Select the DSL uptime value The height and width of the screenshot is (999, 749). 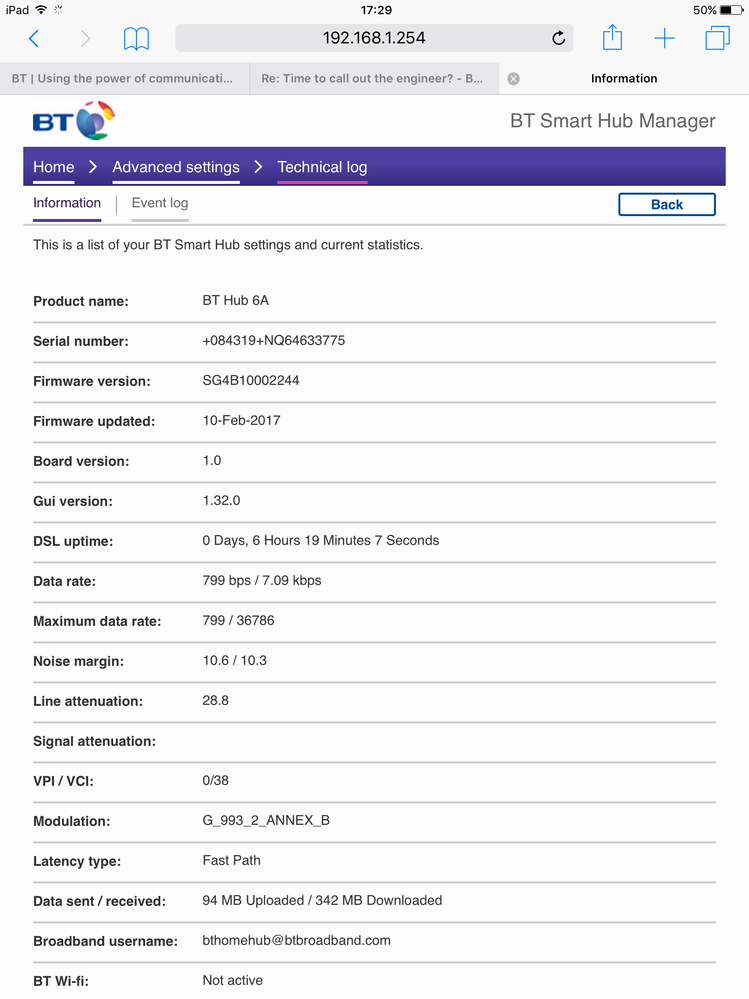321,540
